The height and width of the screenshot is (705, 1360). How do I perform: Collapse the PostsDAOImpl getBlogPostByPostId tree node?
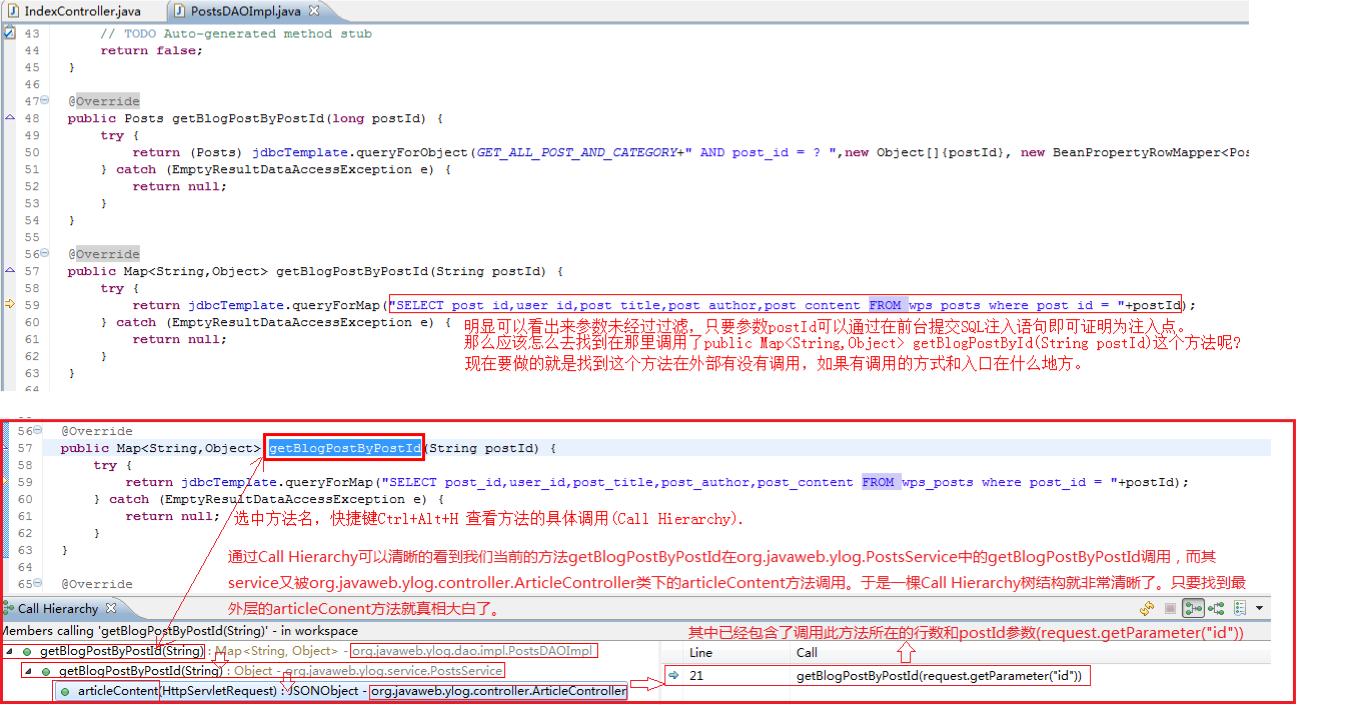(9, 651)
